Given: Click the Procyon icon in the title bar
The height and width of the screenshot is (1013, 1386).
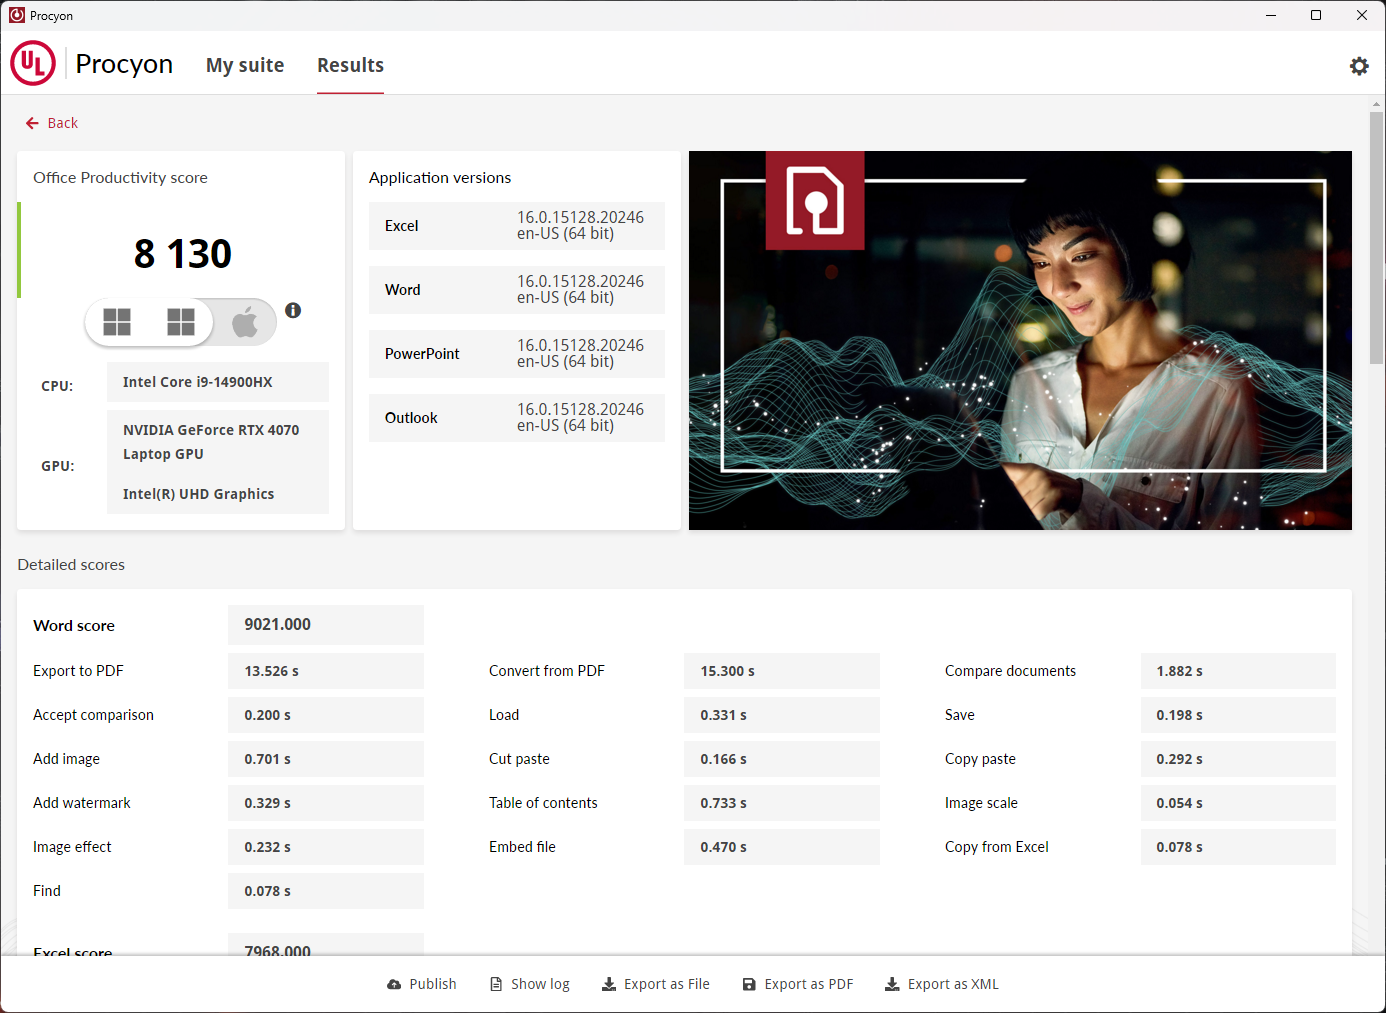Looking at the screenshot, I should pos(17,15).
